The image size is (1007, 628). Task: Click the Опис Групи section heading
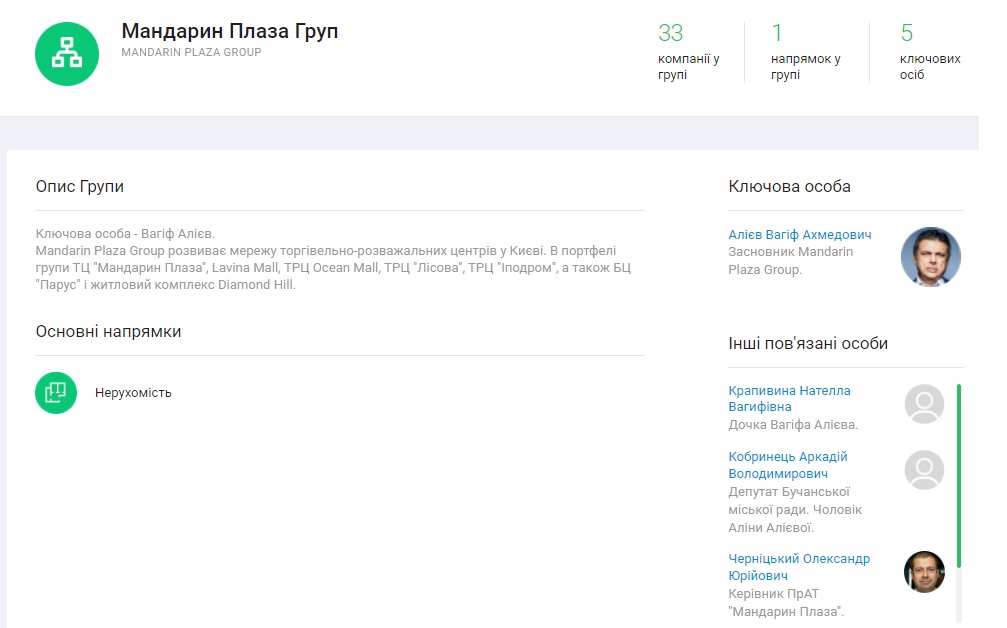(80, 187)
